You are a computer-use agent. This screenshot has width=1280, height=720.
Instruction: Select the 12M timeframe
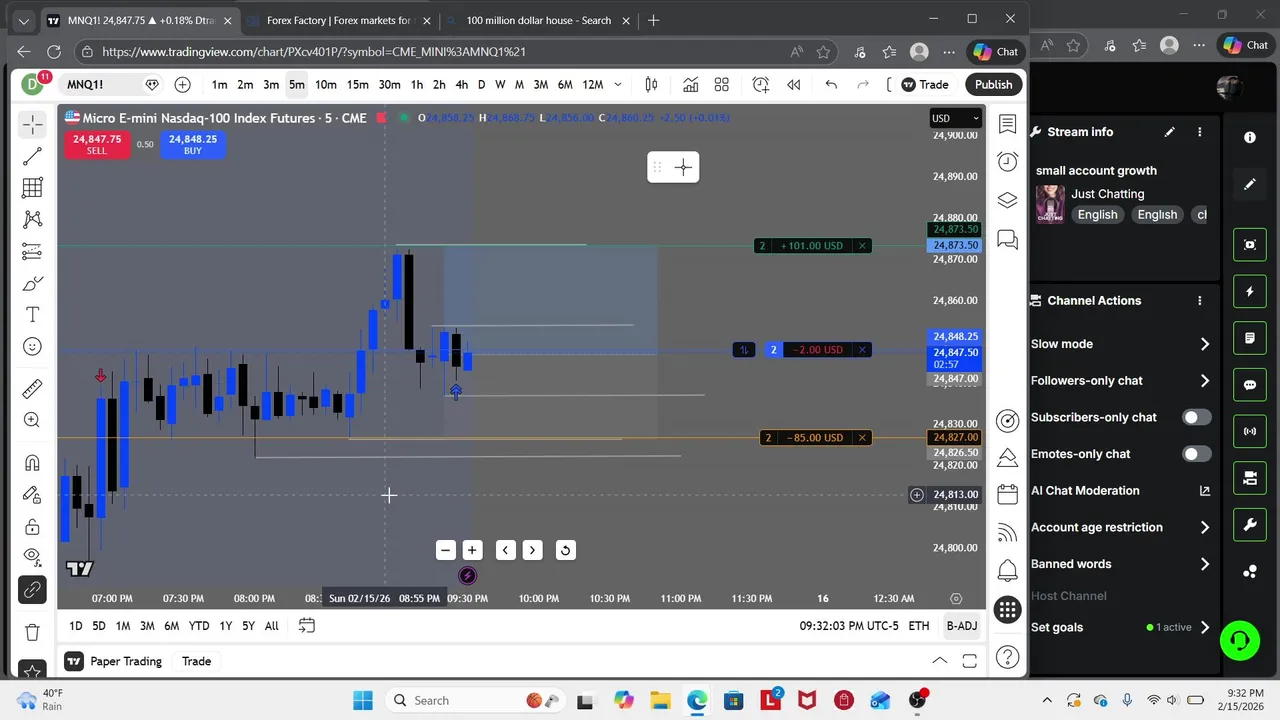(x=593, y=85)
